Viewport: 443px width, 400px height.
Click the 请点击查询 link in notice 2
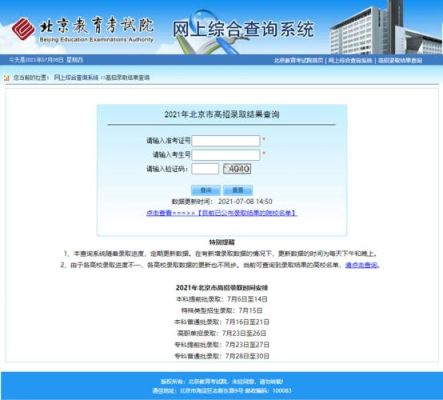tap(362, 265)
